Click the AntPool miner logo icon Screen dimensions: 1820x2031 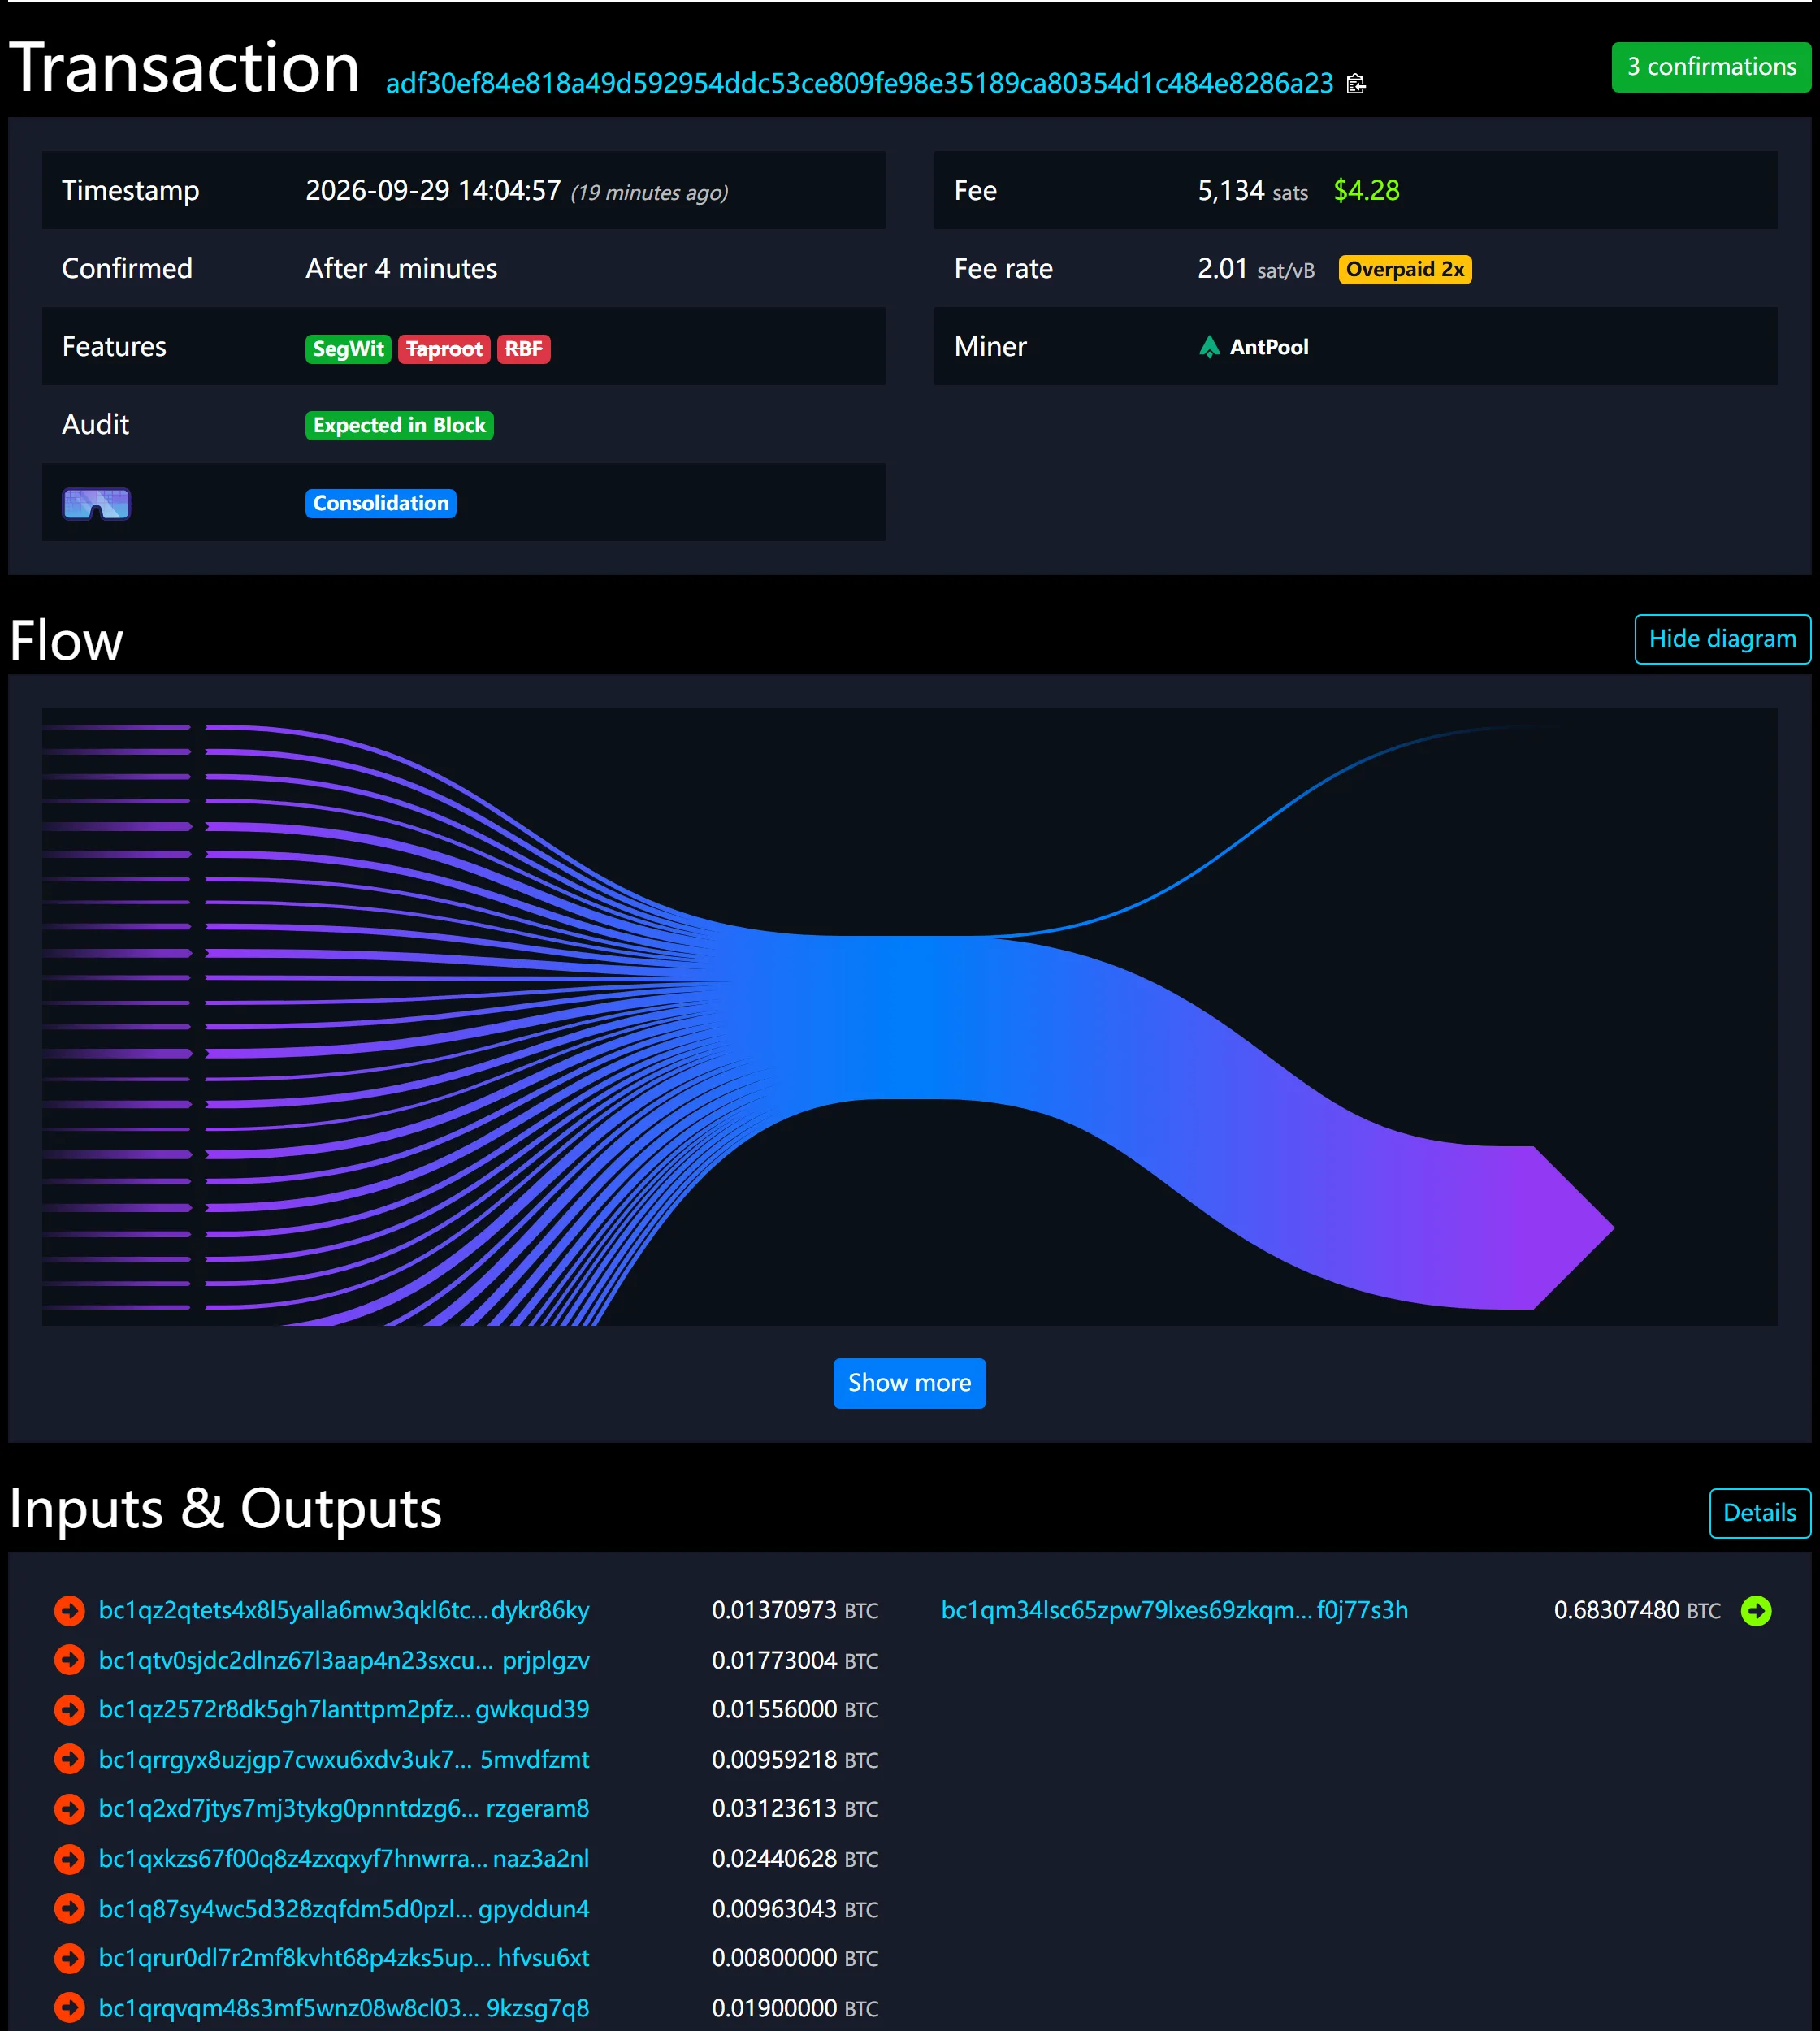tap(1209, 347)
